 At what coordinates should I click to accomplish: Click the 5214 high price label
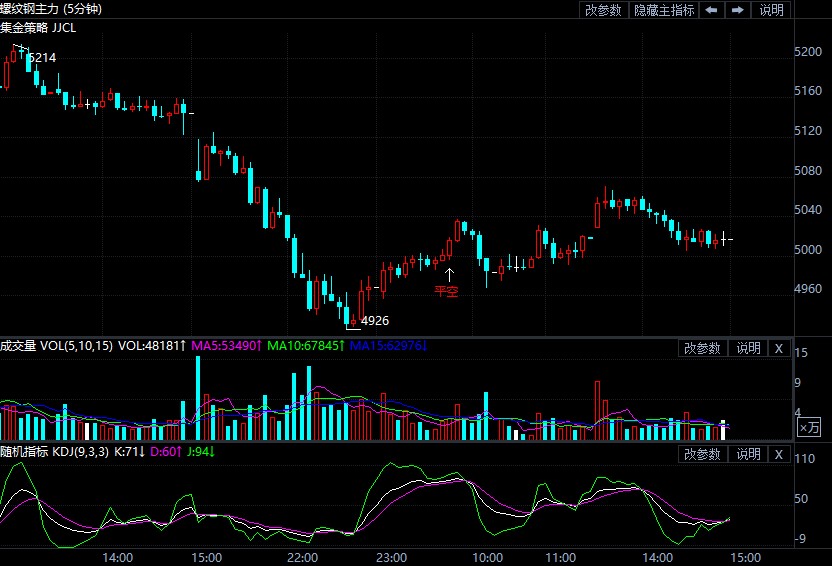point(42,58)
